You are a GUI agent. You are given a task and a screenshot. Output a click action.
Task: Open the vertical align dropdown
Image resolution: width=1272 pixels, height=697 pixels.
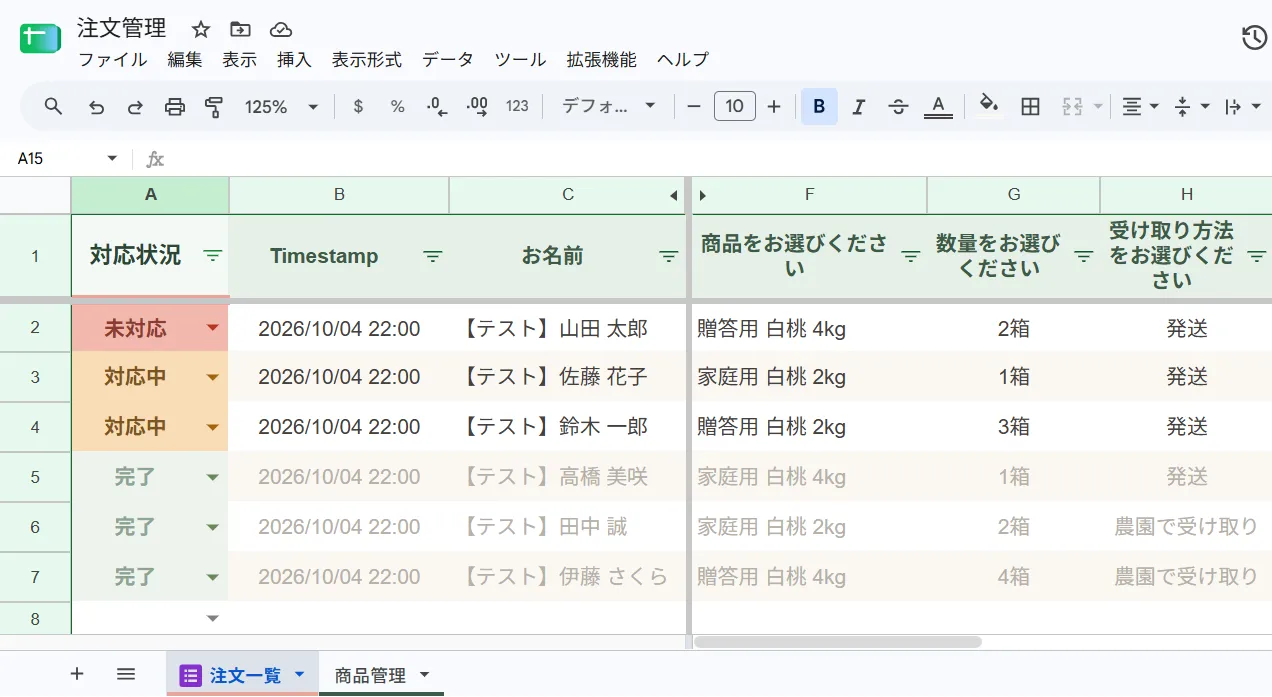pos(1191,107)
